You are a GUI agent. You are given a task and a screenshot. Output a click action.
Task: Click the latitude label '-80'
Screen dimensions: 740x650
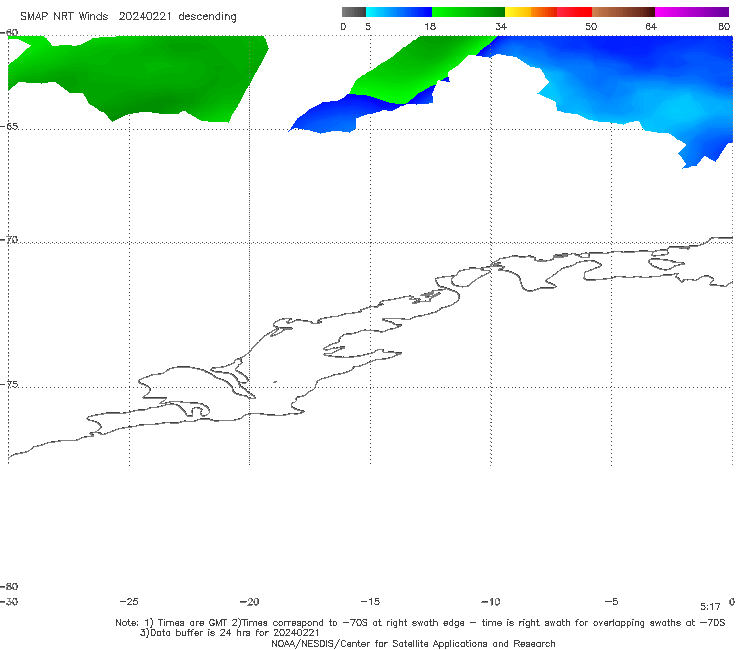coord(9,586)
